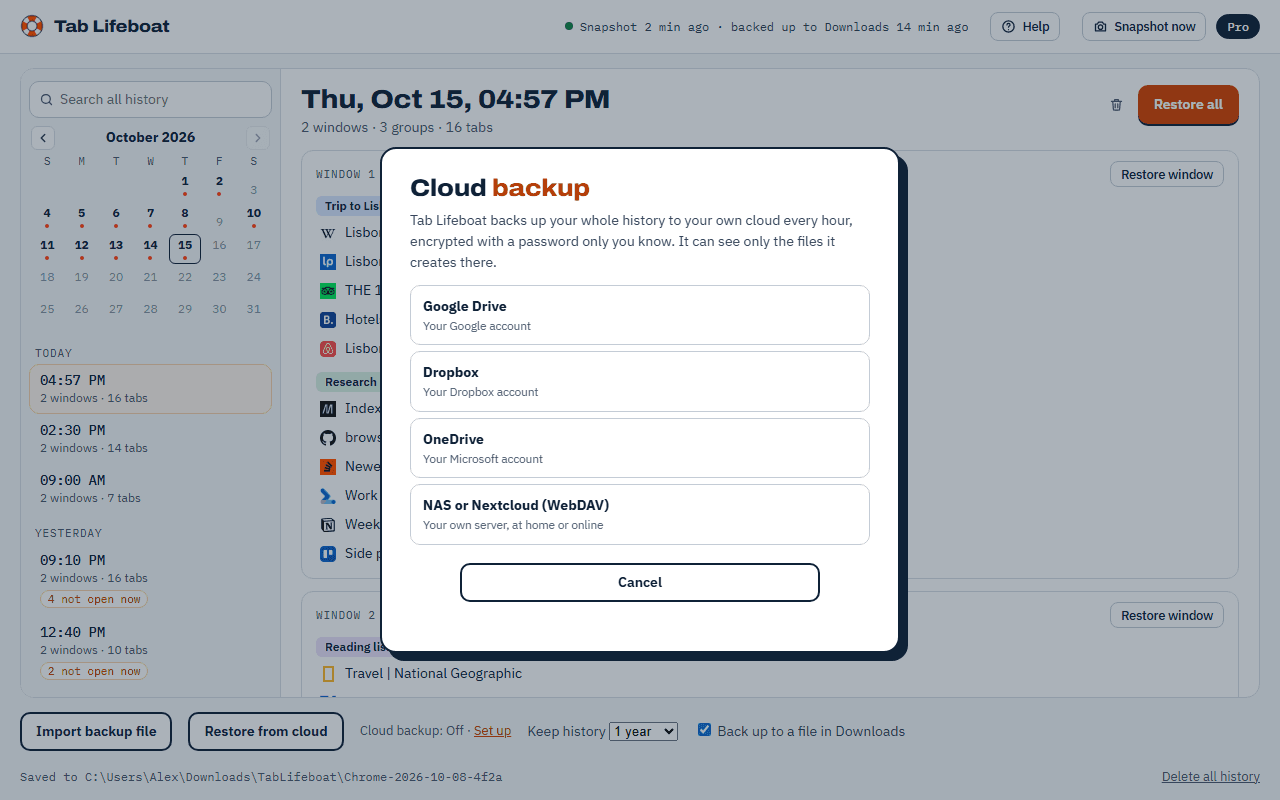Go to next month in calendar

(258, 138)
